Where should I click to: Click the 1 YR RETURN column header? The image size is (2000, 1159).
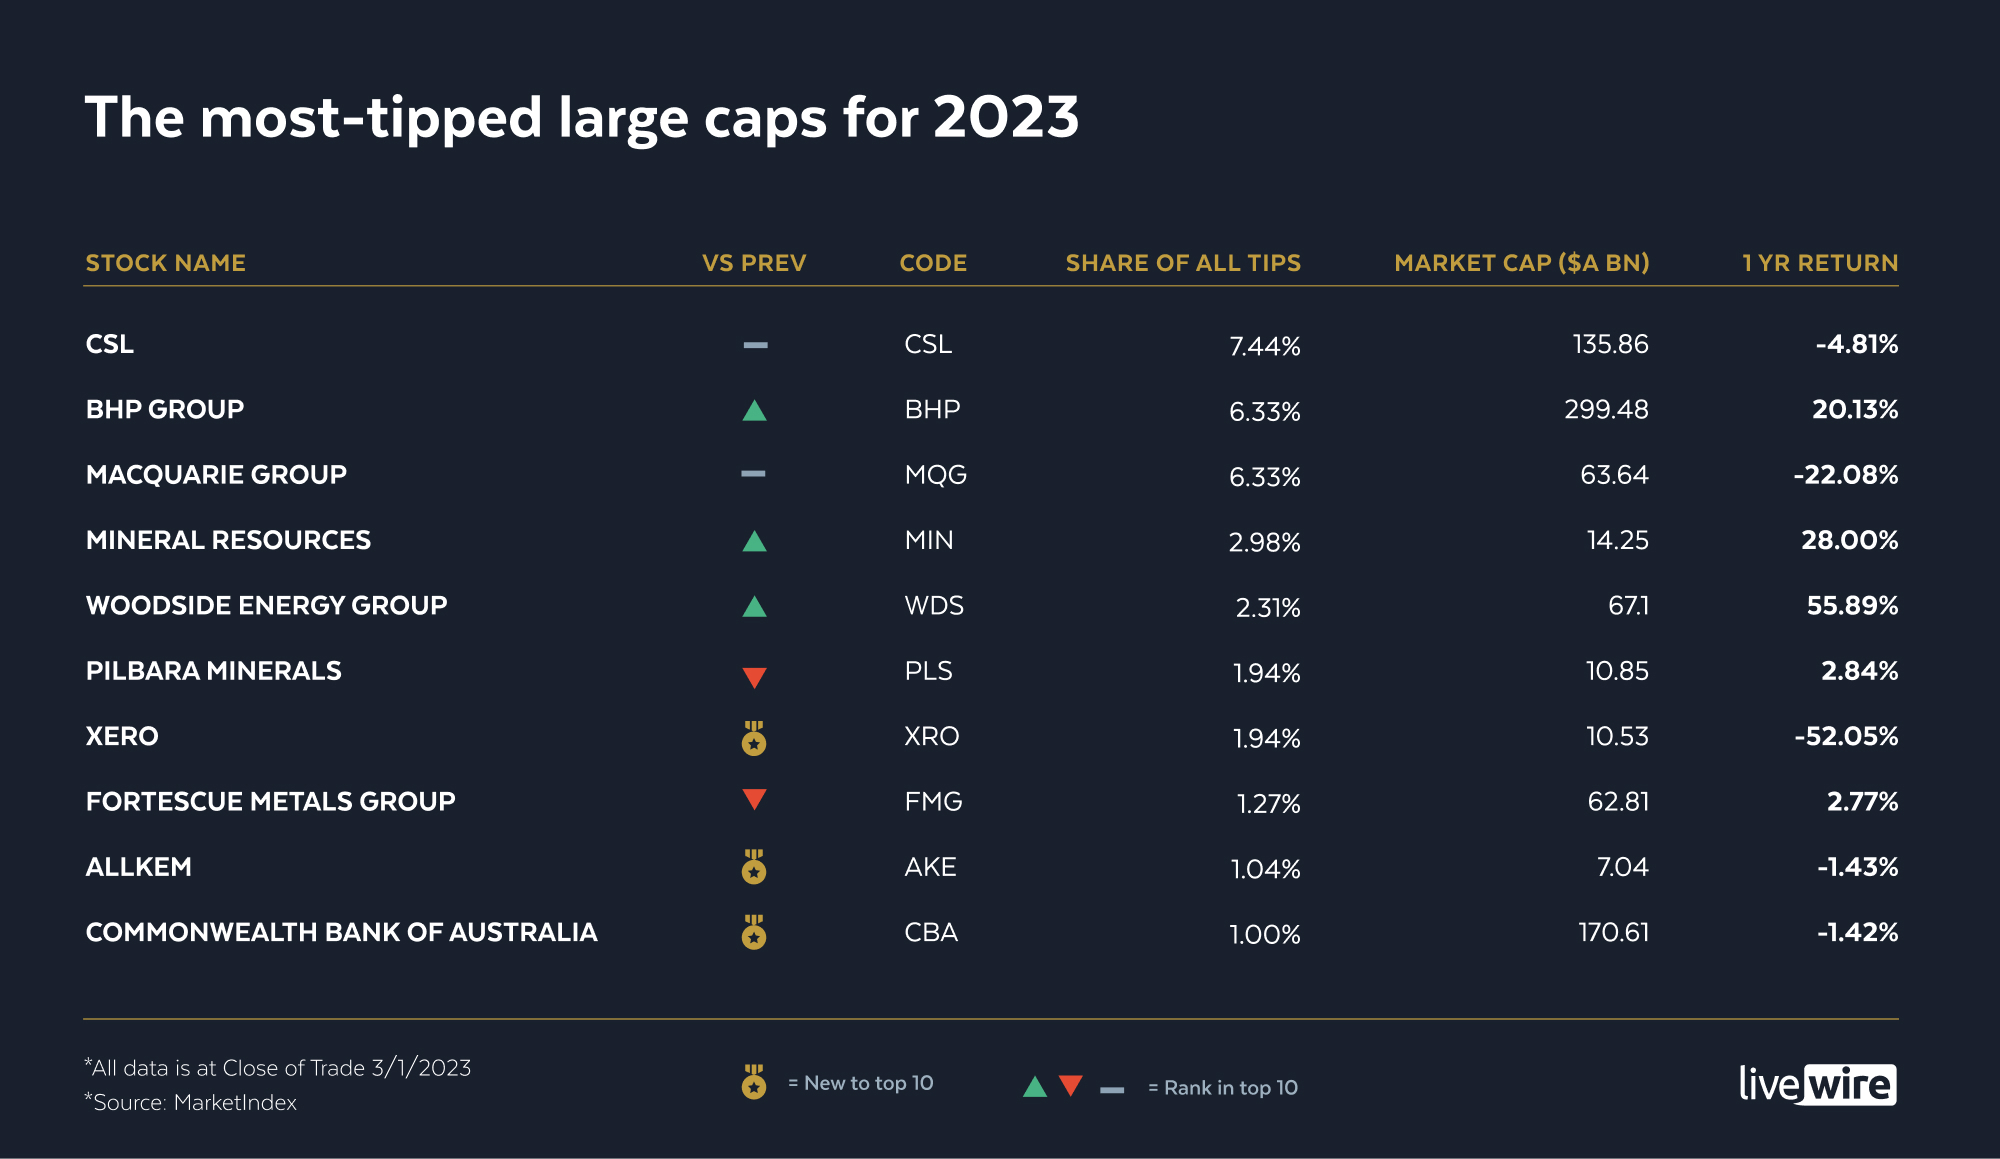(x=1819, y=263)
